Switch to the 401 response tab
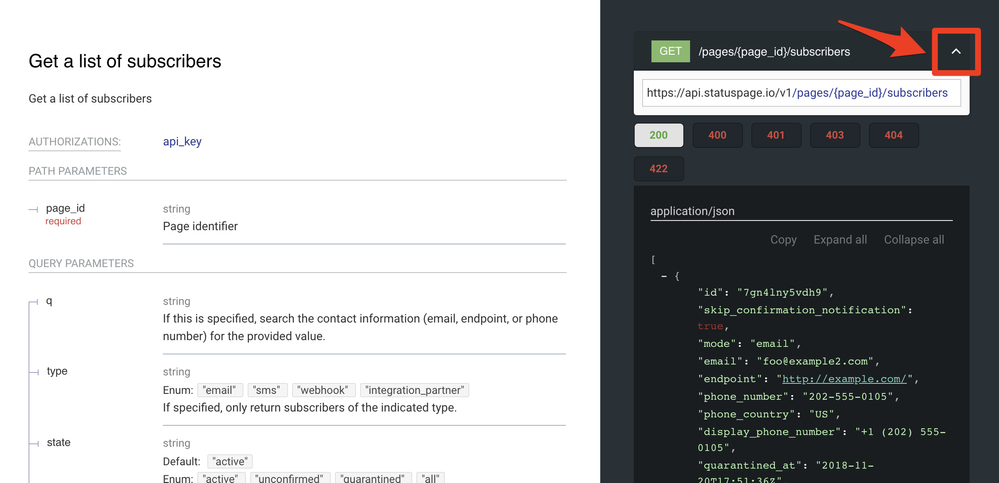This screenshot has height=483, width=999. (x=776, y=135)
